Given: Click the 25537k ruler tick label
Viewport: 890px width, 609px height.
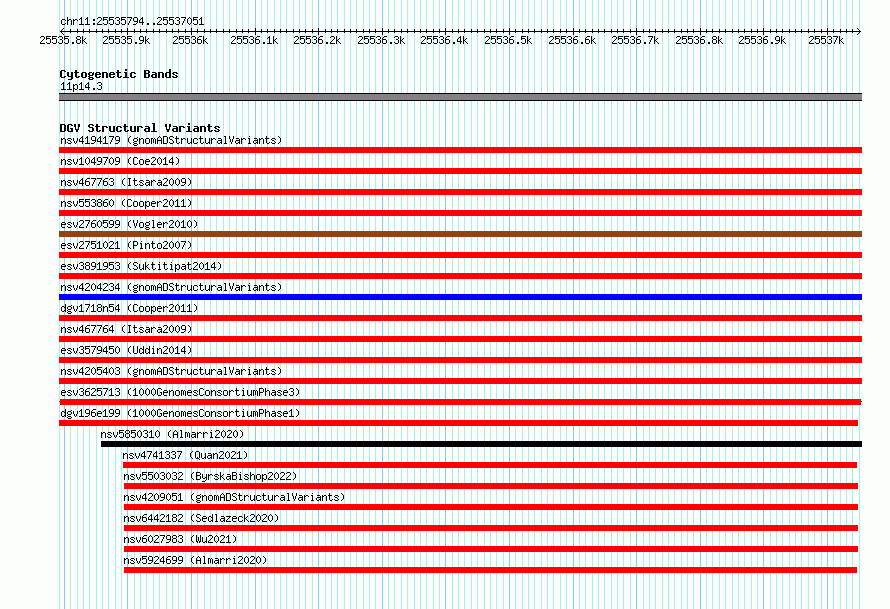Looking at the screenshot, I should click(826, 40).
